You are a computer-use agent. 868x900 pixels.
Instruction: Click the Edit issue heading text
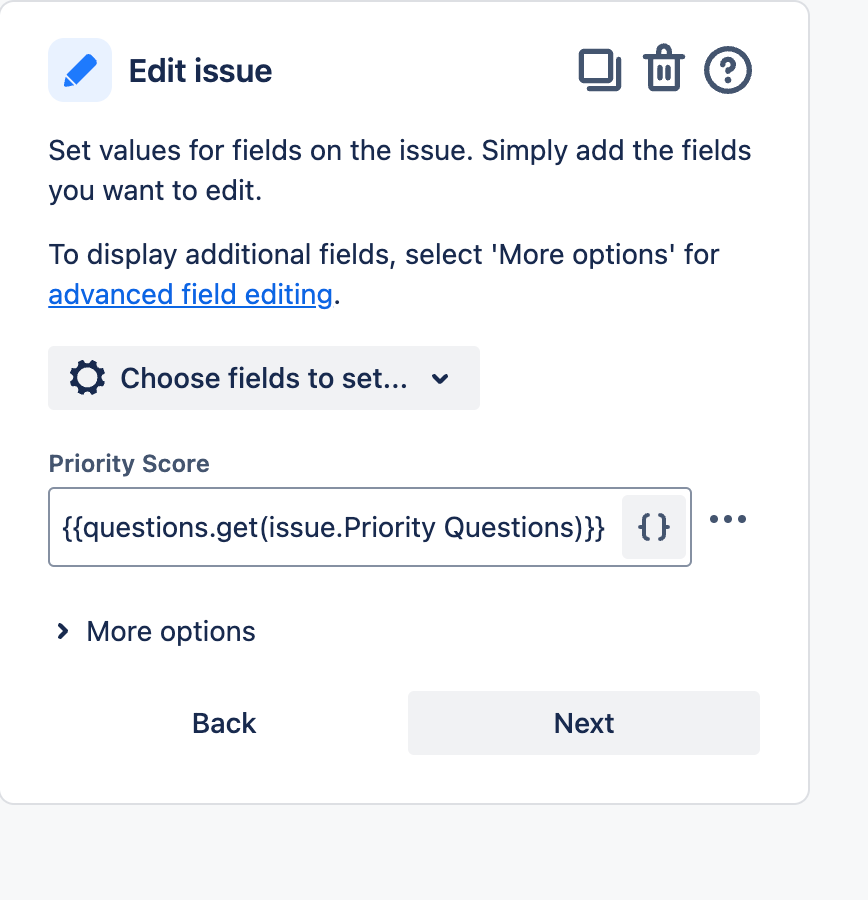(x=200, y=71)
